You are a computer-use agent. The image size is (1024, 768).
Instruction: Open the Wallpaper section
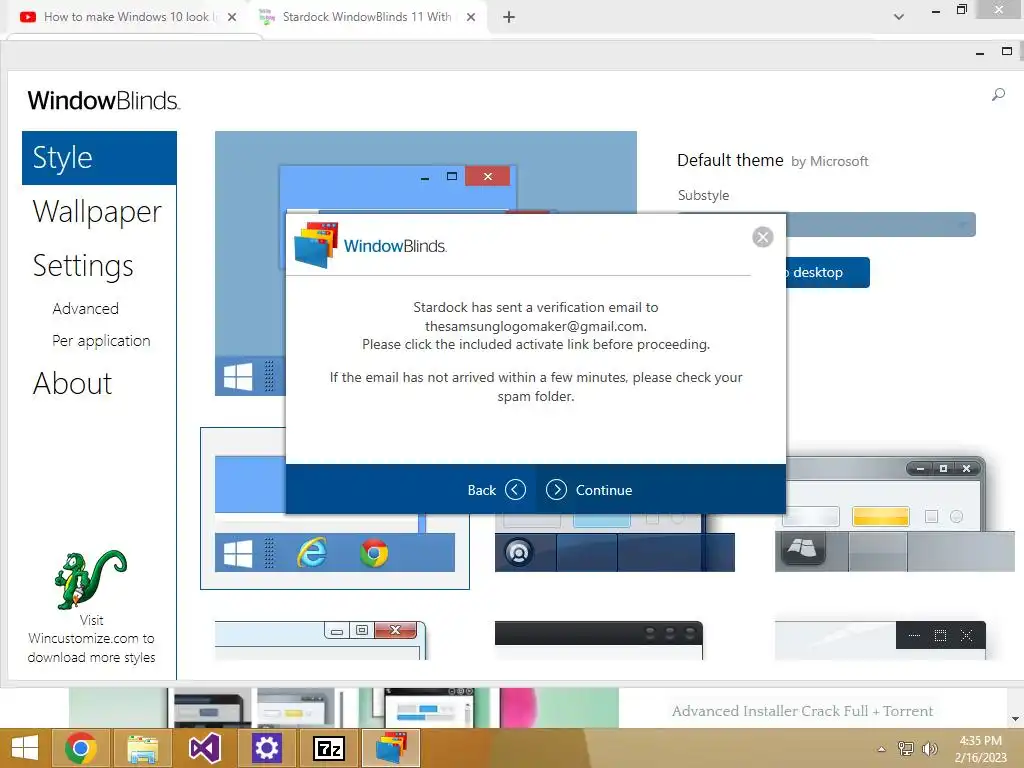(x=97, y=212)
